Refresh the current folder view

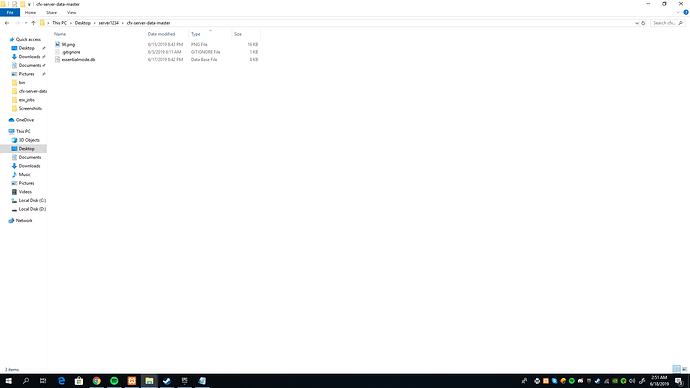pos(643,23)
